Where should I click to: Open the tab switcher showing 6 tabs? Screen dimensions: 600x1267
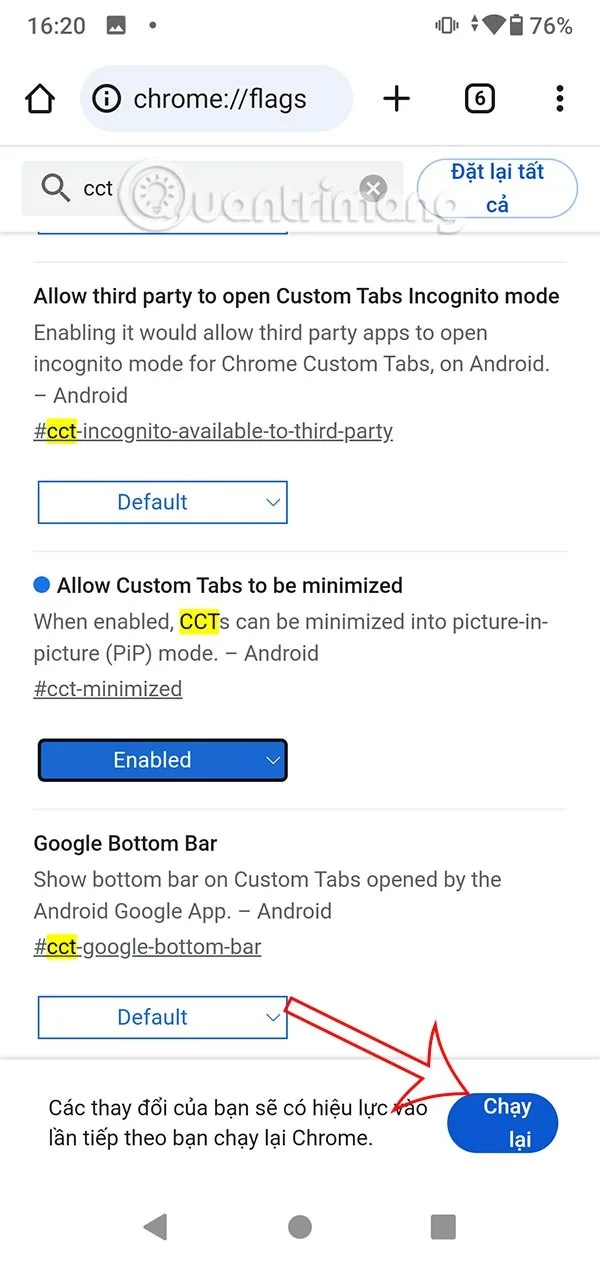point(479,98)
